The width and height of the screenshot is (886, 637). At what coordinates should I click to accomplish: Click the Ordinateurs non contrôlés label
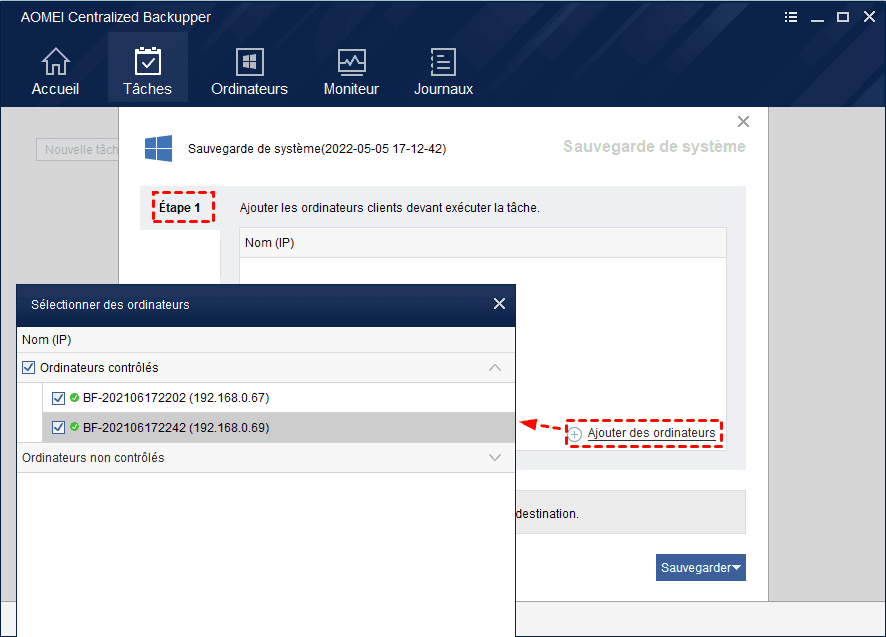click(x=93, y=457)
